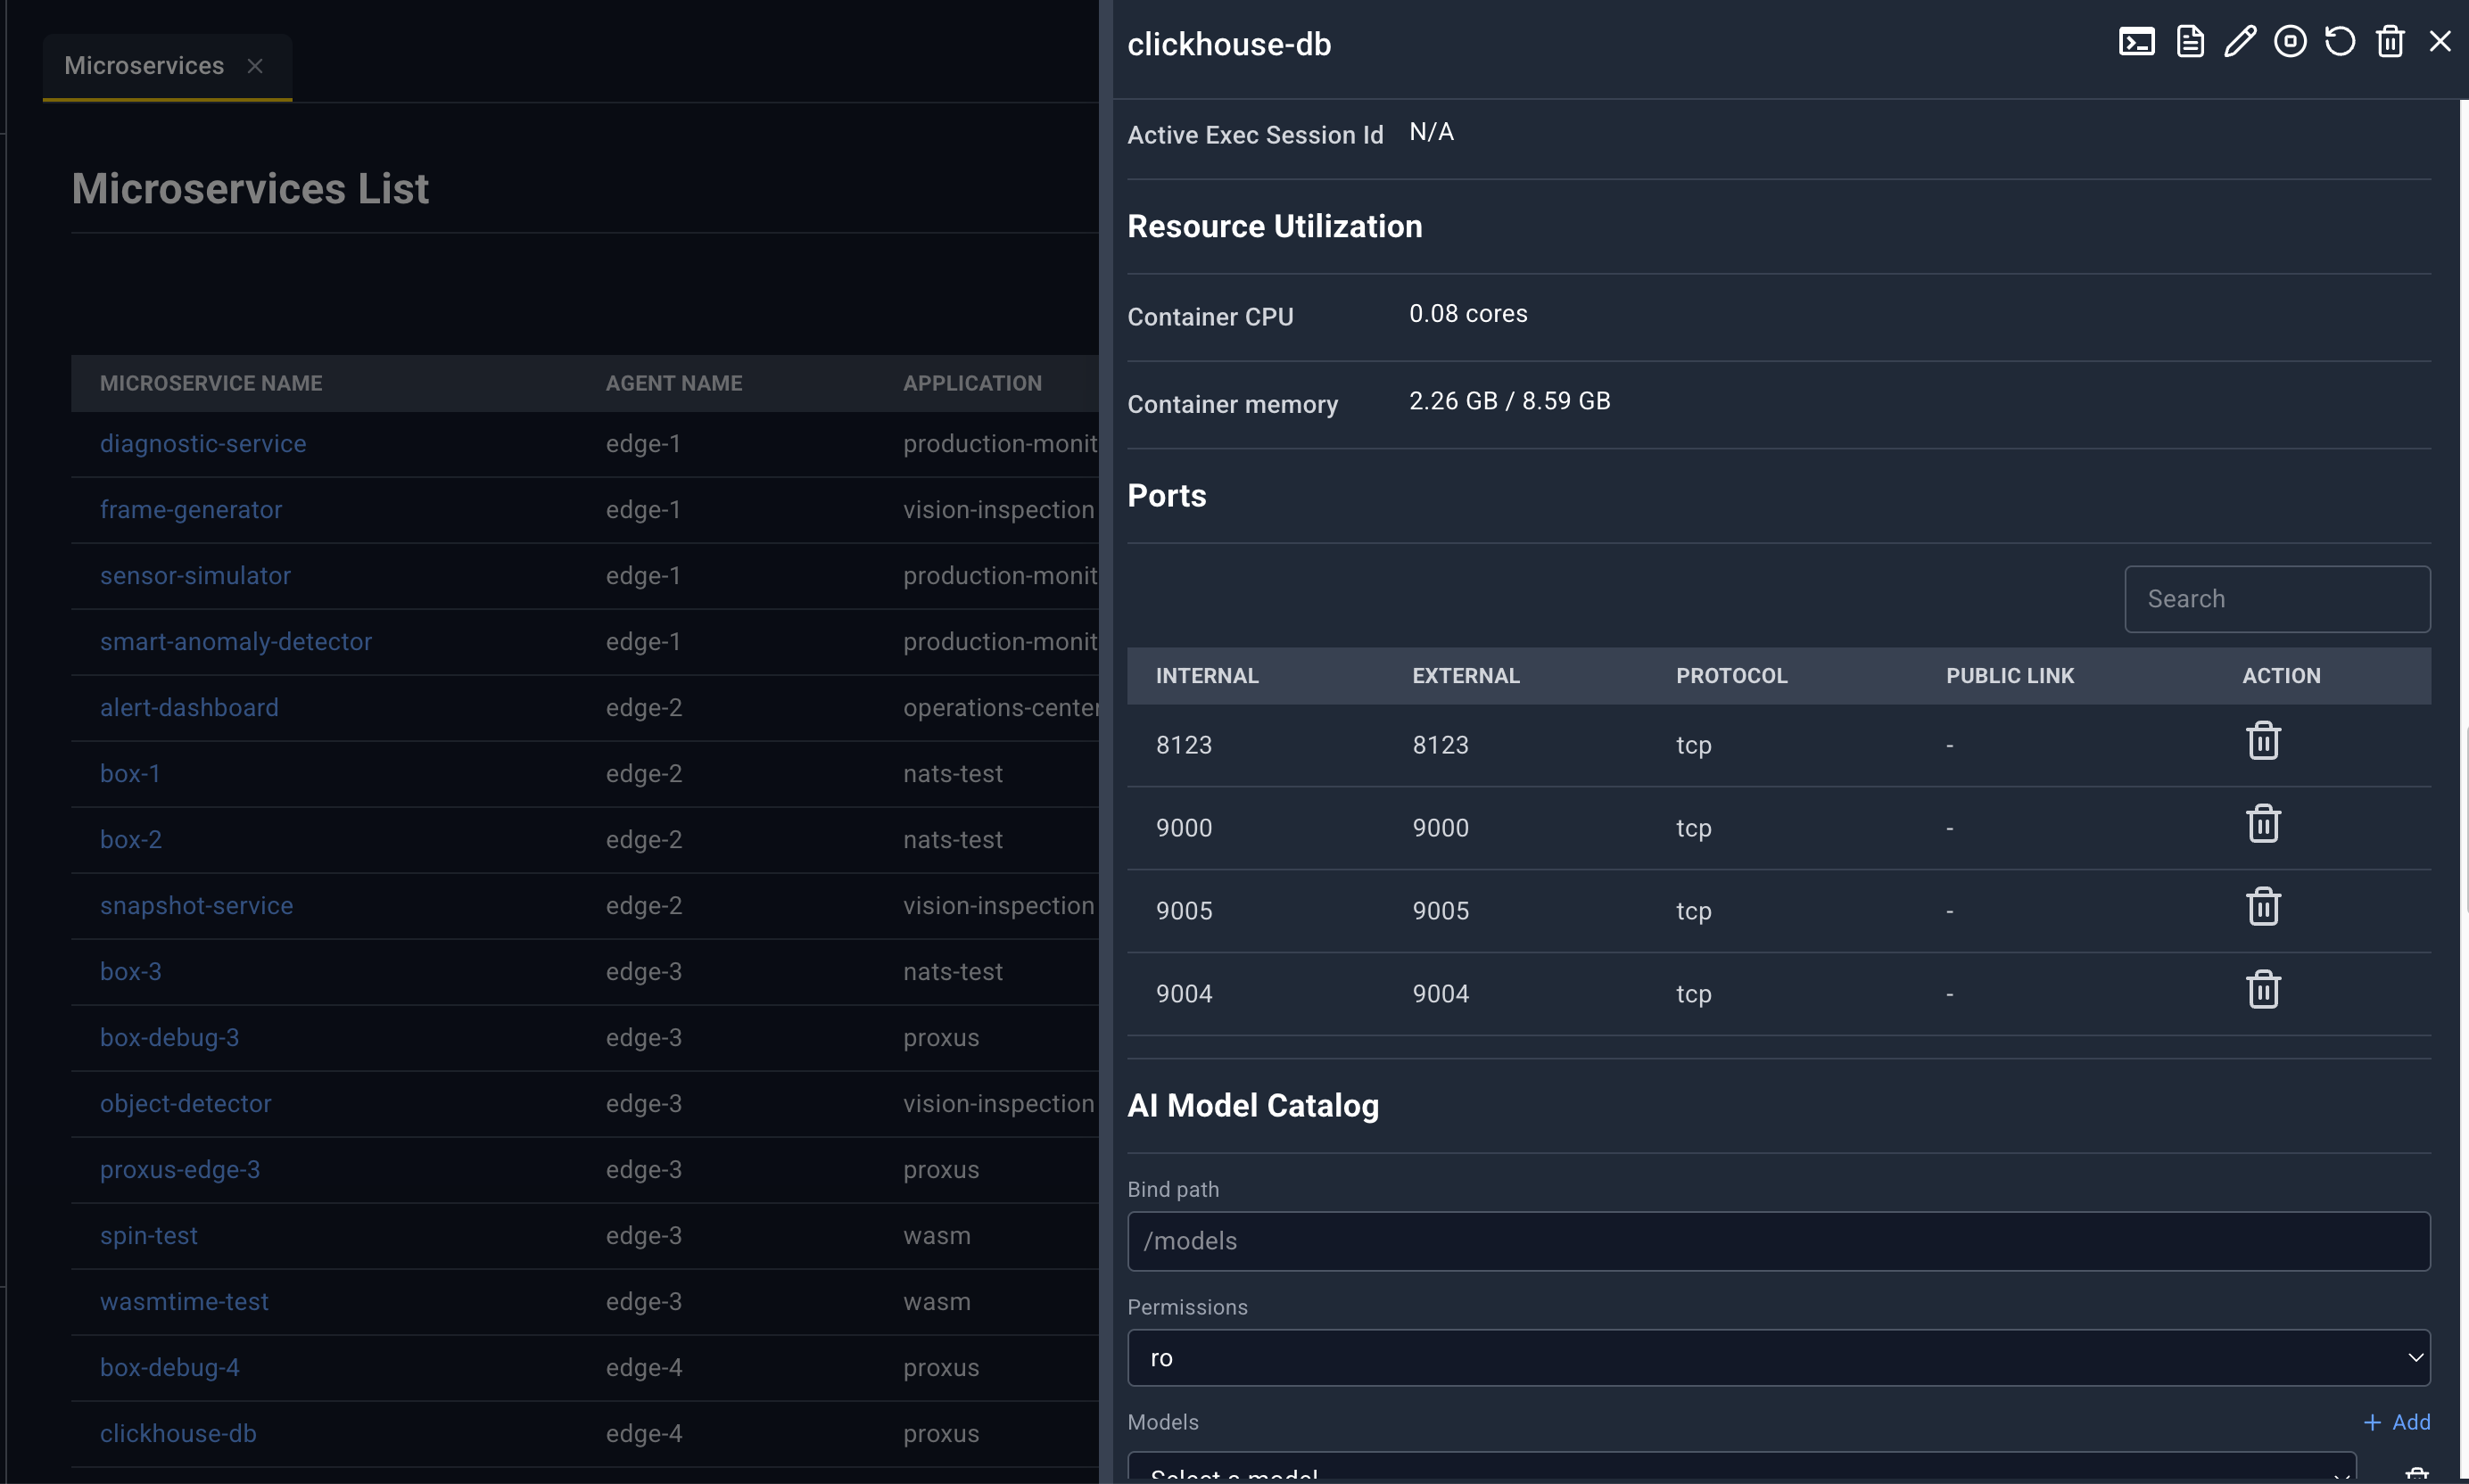This screenshot has height=1484, width=2469.
Task: Select proxus-edge-3 in the list
Action: tap(180, 1169)
